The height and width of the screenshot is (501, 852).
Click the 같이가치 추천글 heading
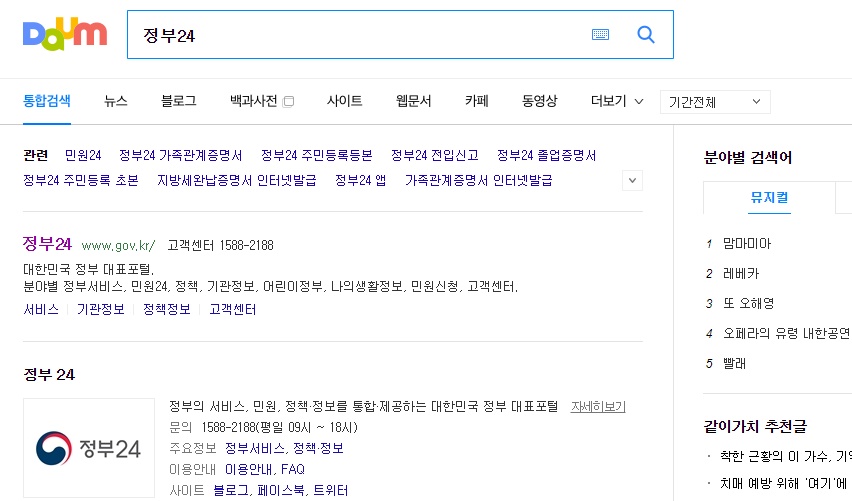point(755,426)
